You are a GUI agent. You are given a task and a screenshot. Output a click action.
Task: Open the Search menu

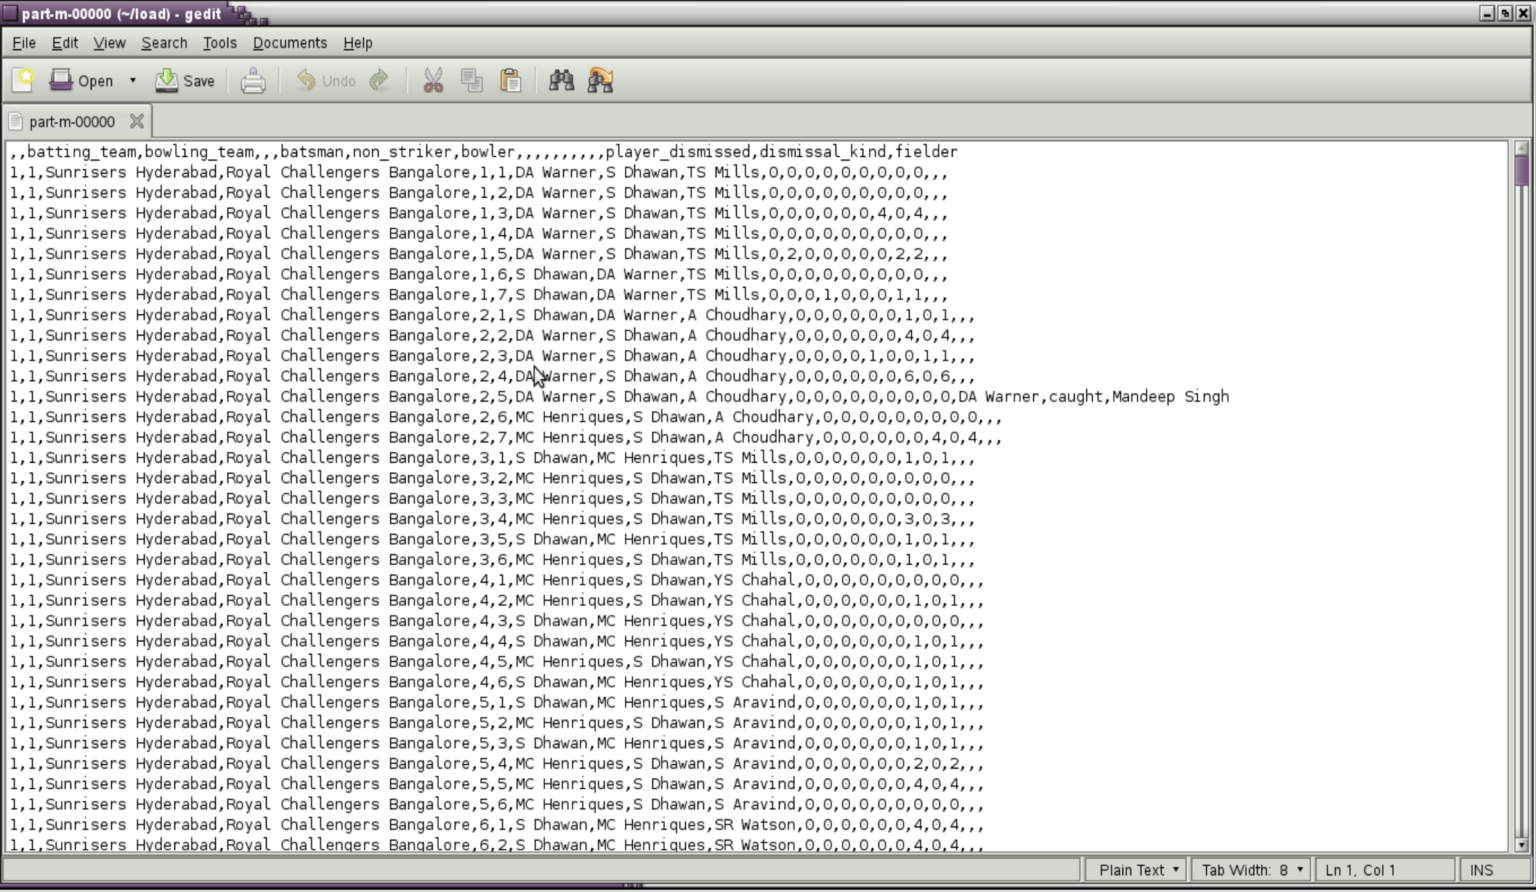pyautogui.click(x=164, y=43)
